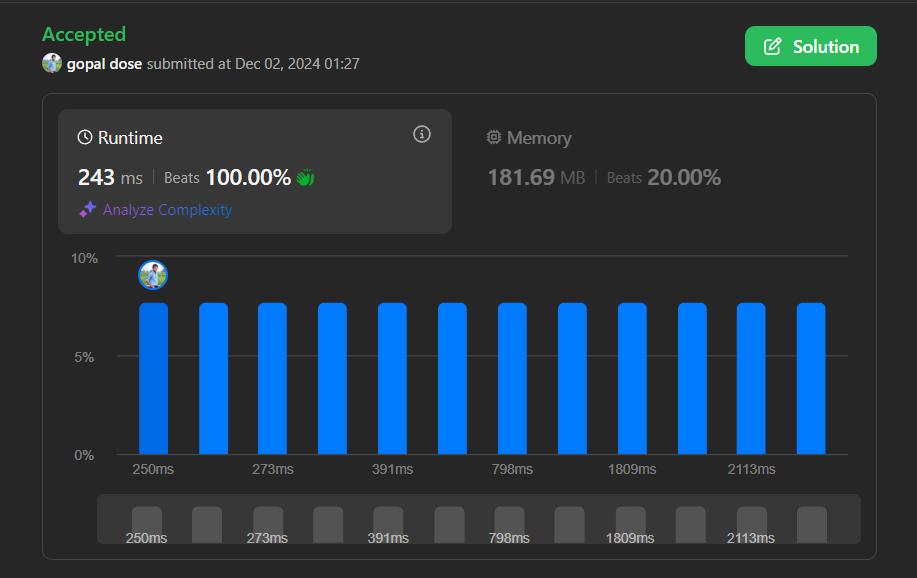The width and height of the screenshot is (917, 578).
Task: Click the 250ms bar in range slider
Action: (x=147, y=525)
